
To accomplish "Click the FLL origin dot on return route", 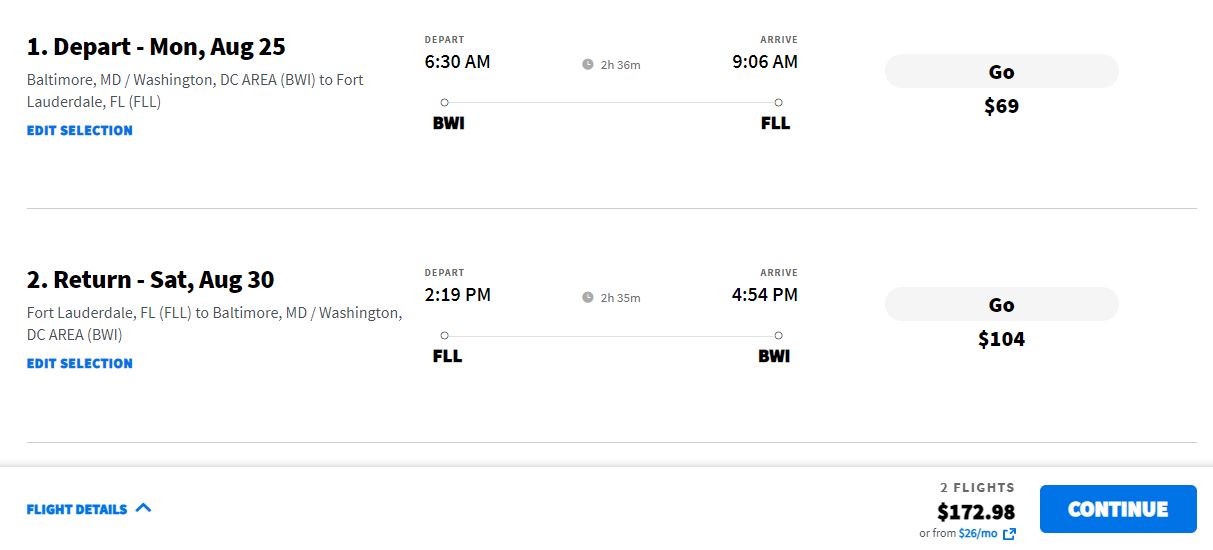I will pyautogui.click(x=444, y=335).
